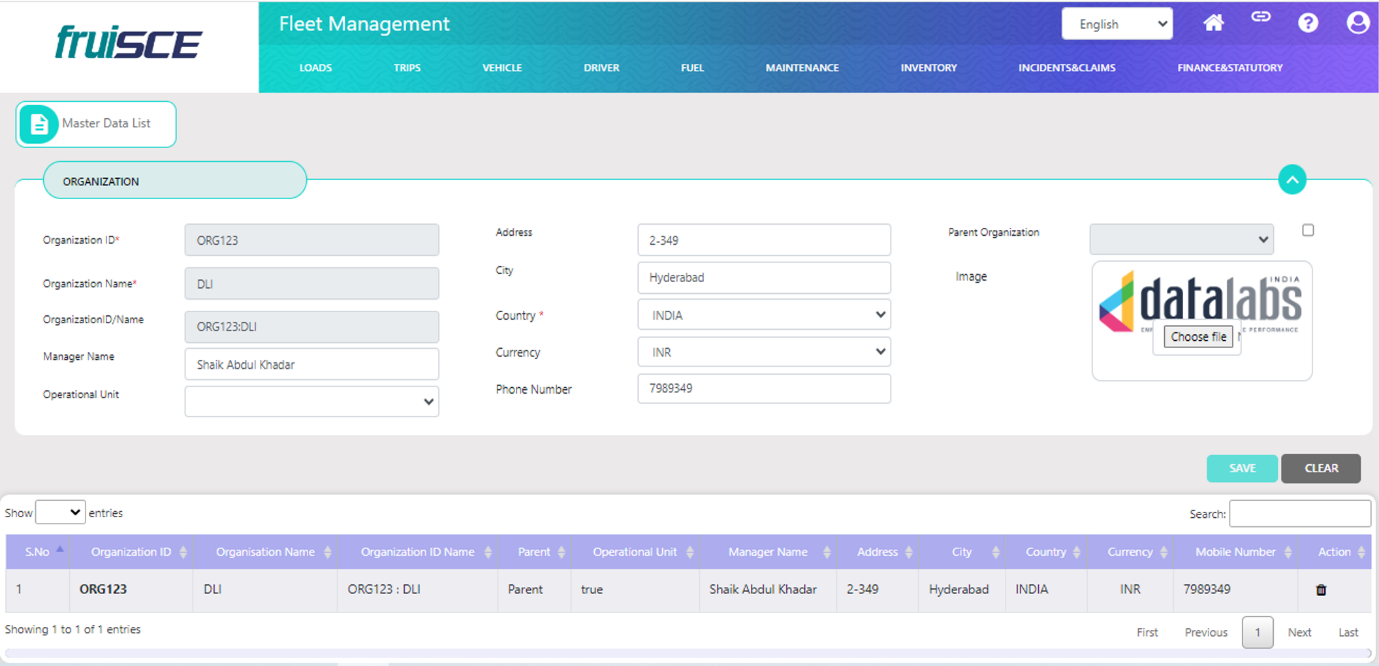This screenshot has height=666, width=1379.
Task: Open the user profile icon
Action: 1357,23
